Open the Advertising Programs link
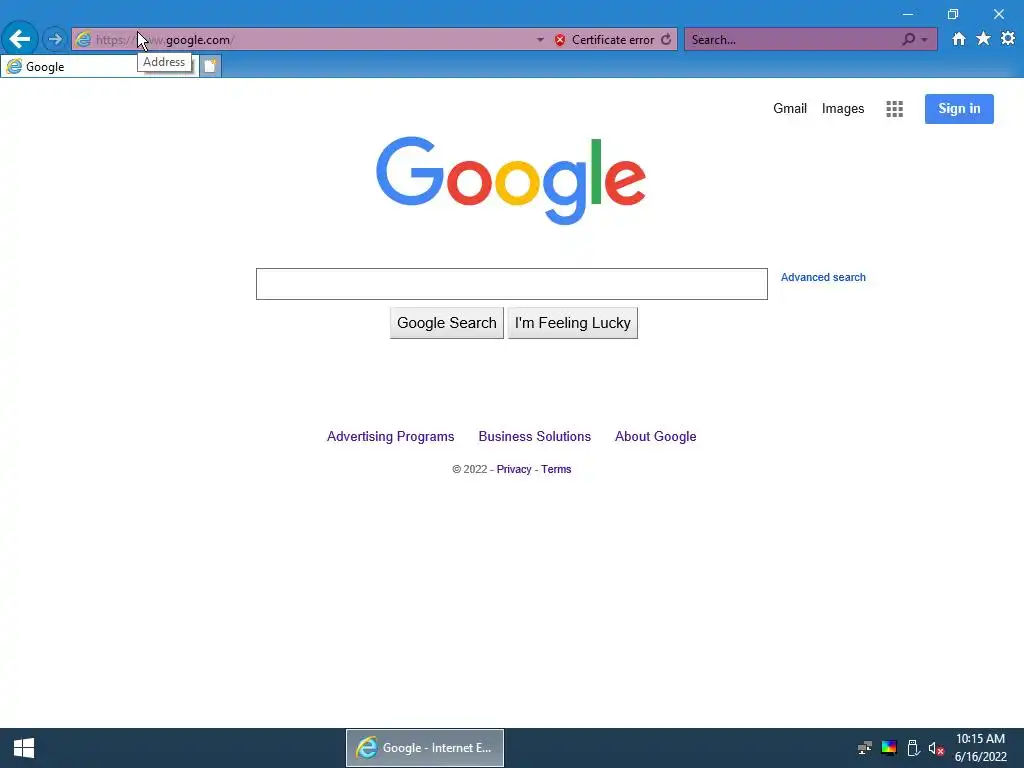Viewport: 1024px width, 768px height. (x=391, y=436)
